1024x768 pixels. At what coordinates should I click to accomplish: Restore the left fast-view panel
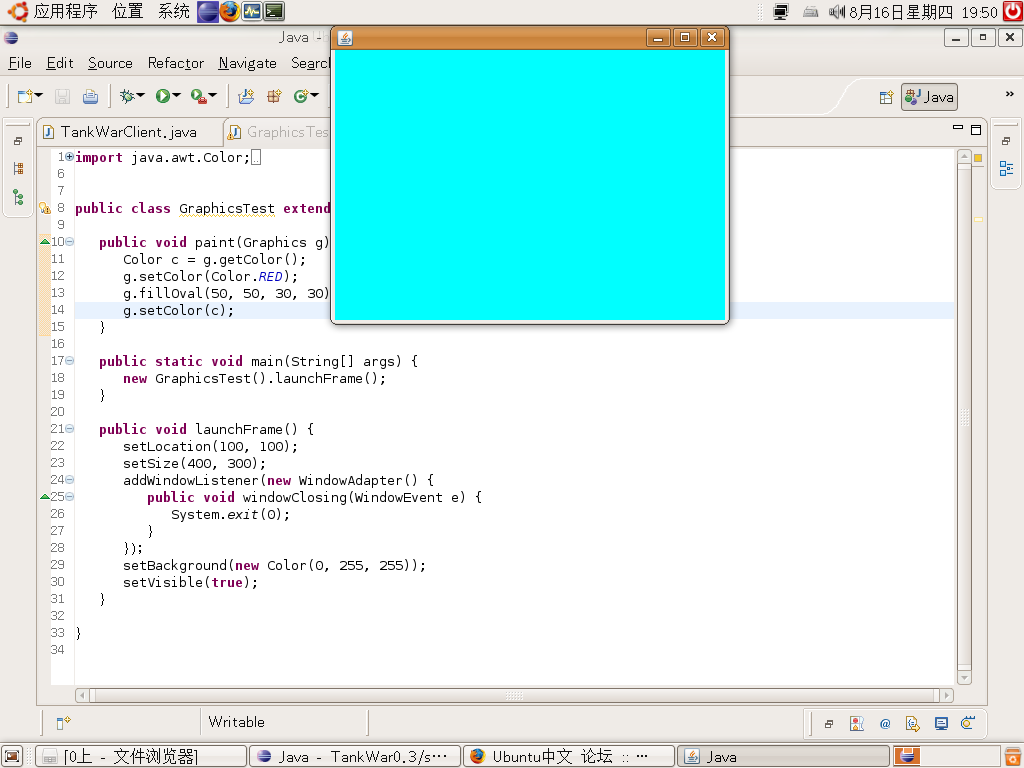click(18, 140)
